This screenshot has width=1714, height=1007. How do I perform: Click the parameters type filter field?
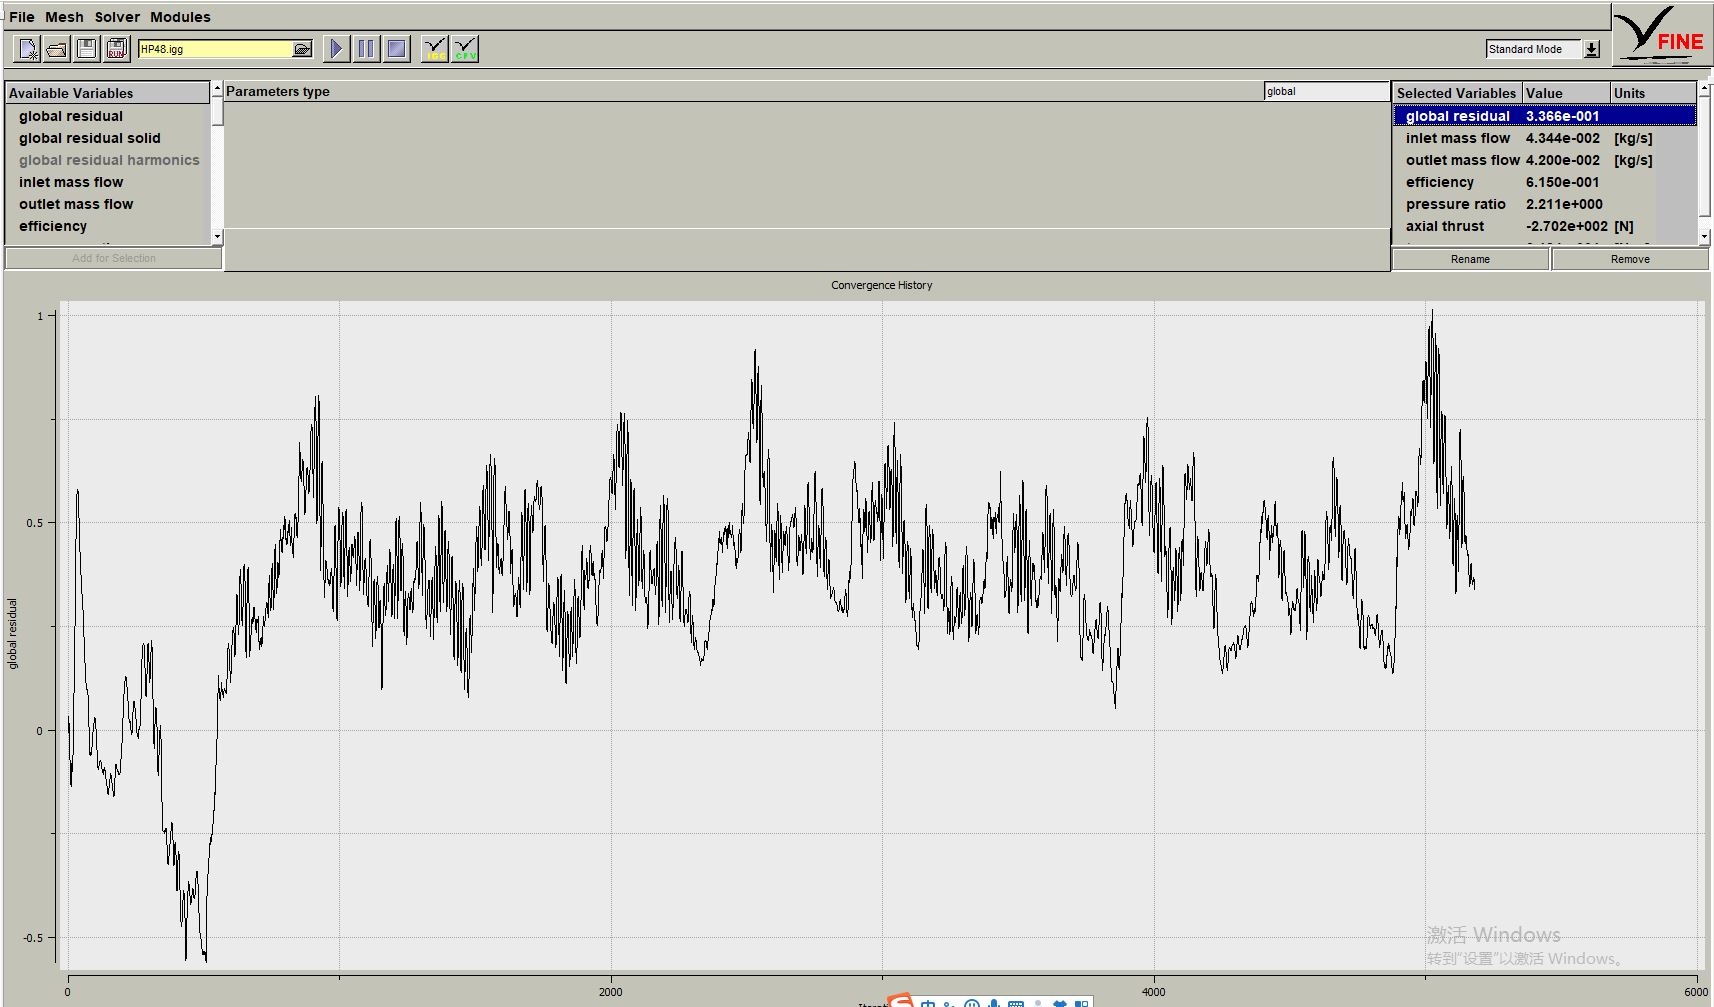1325,91
